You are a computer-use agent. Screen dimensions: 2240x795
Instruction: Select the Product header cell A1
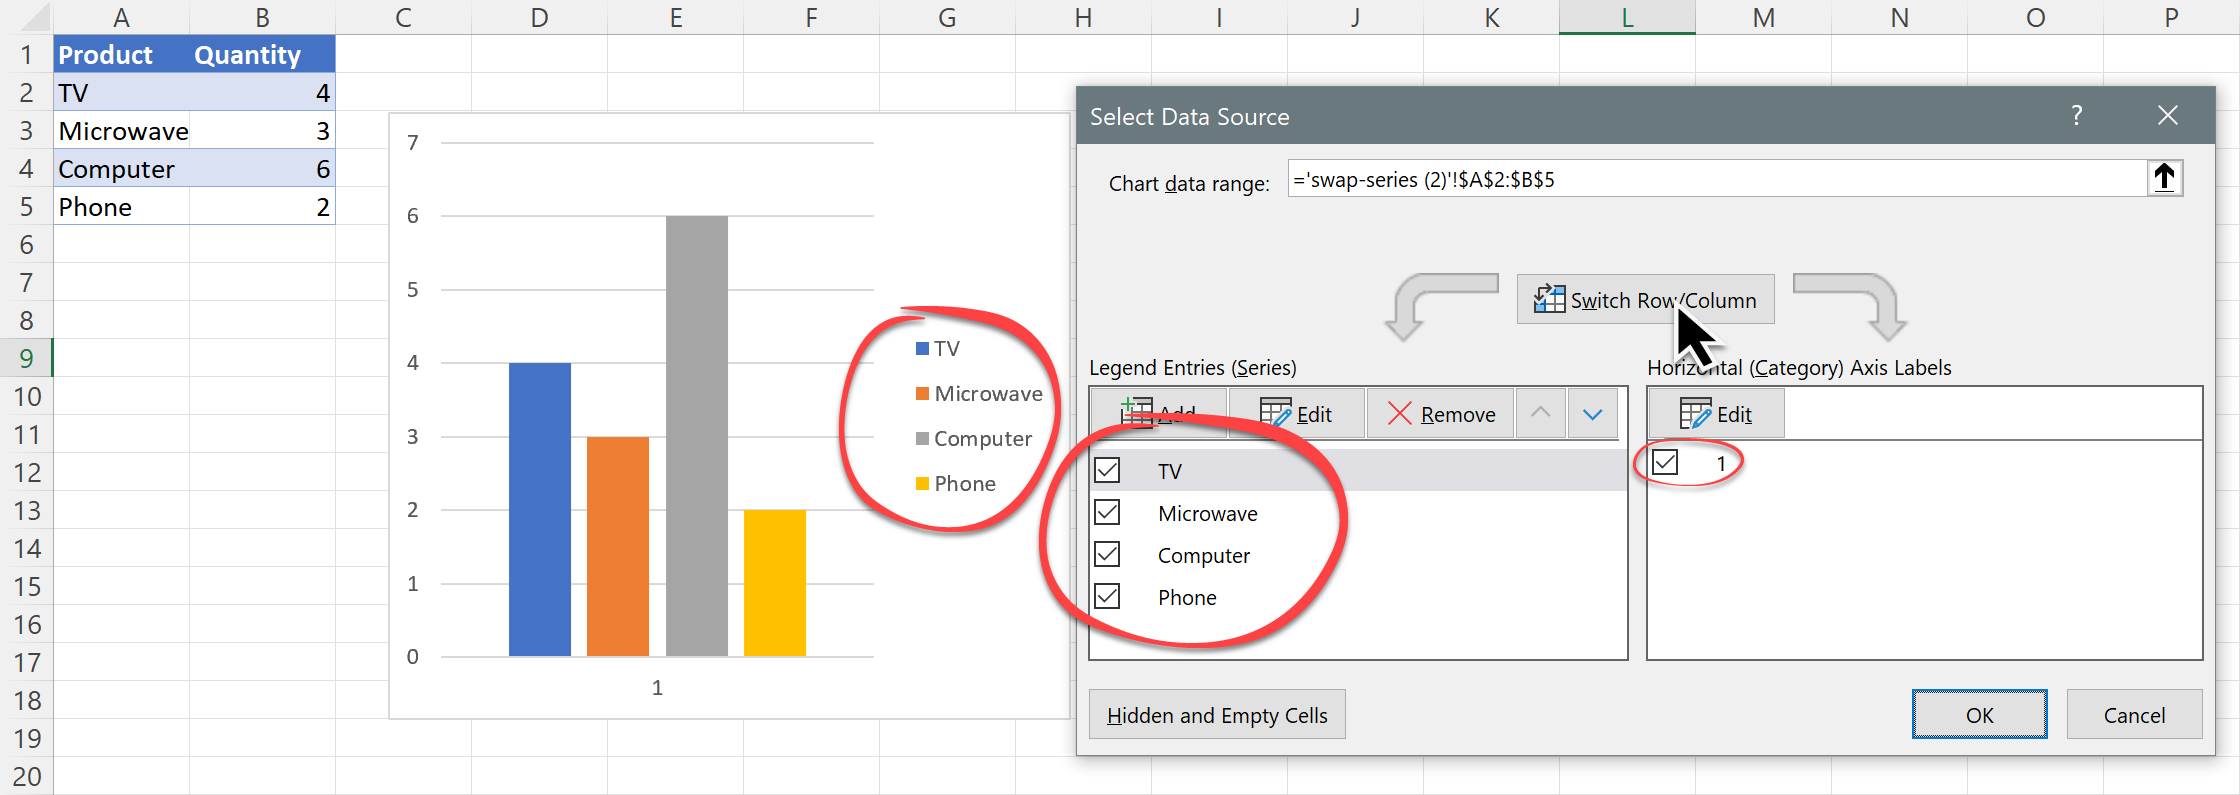(122, 54)
